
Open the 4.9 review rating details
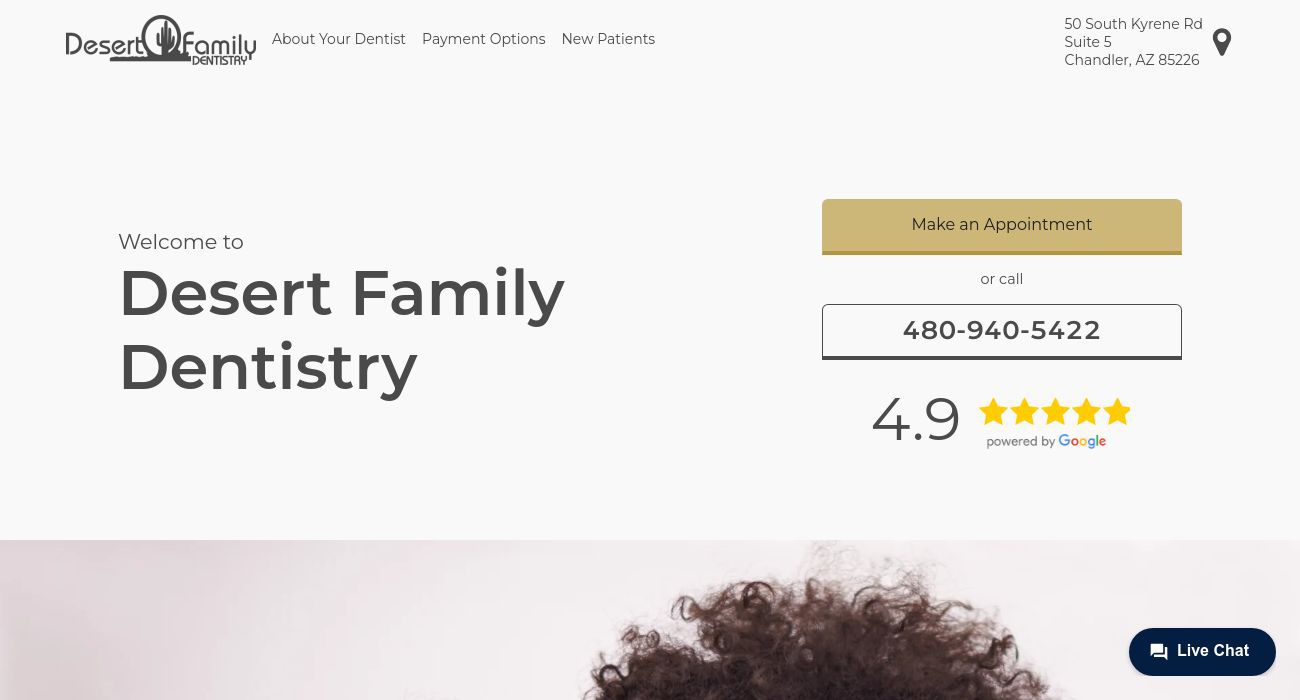(916, 418)
